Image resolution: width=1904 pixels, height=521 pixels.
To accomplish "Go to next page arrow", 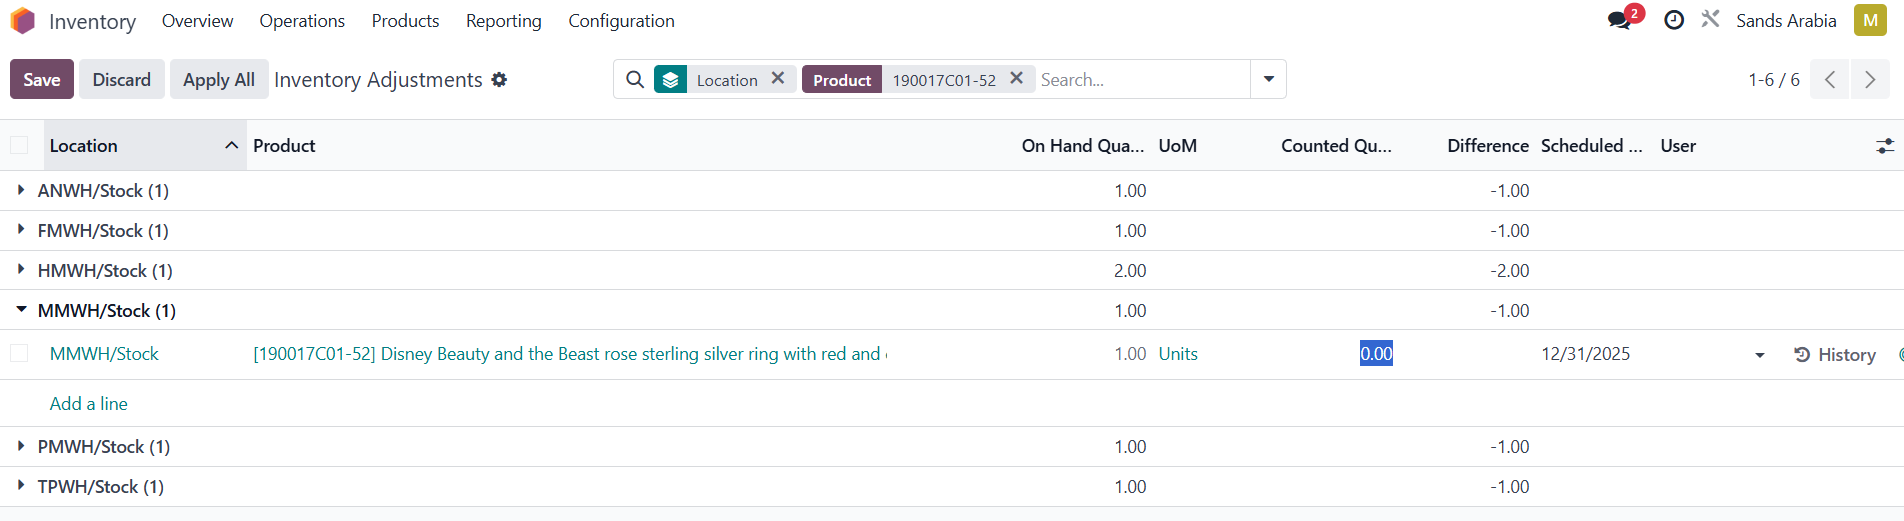I will pos(1869,80).
